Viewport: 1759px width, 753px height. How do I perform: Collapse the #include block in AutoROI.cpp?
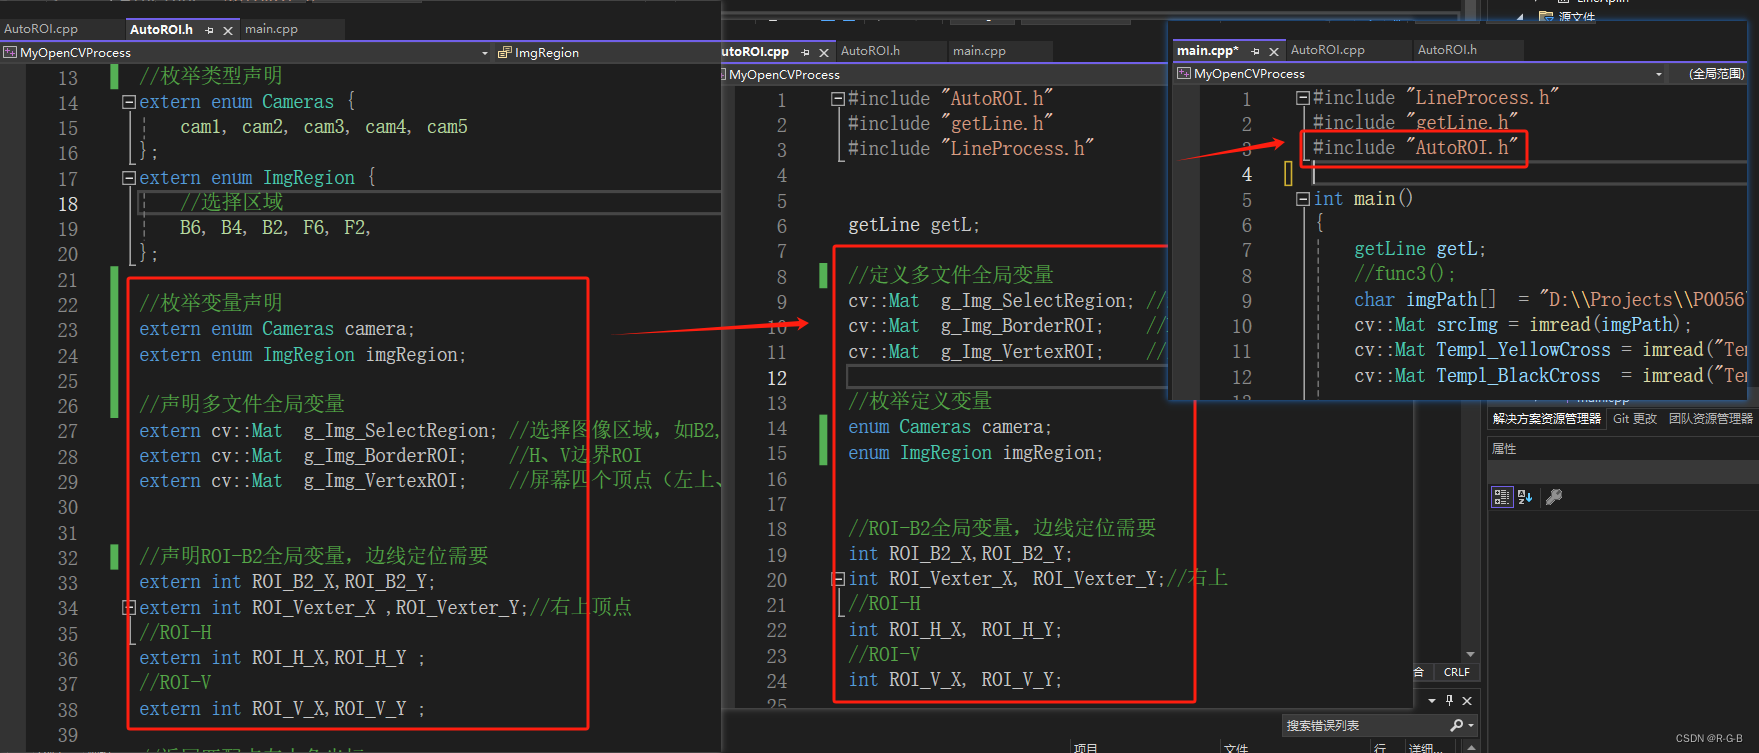(838, 99)
